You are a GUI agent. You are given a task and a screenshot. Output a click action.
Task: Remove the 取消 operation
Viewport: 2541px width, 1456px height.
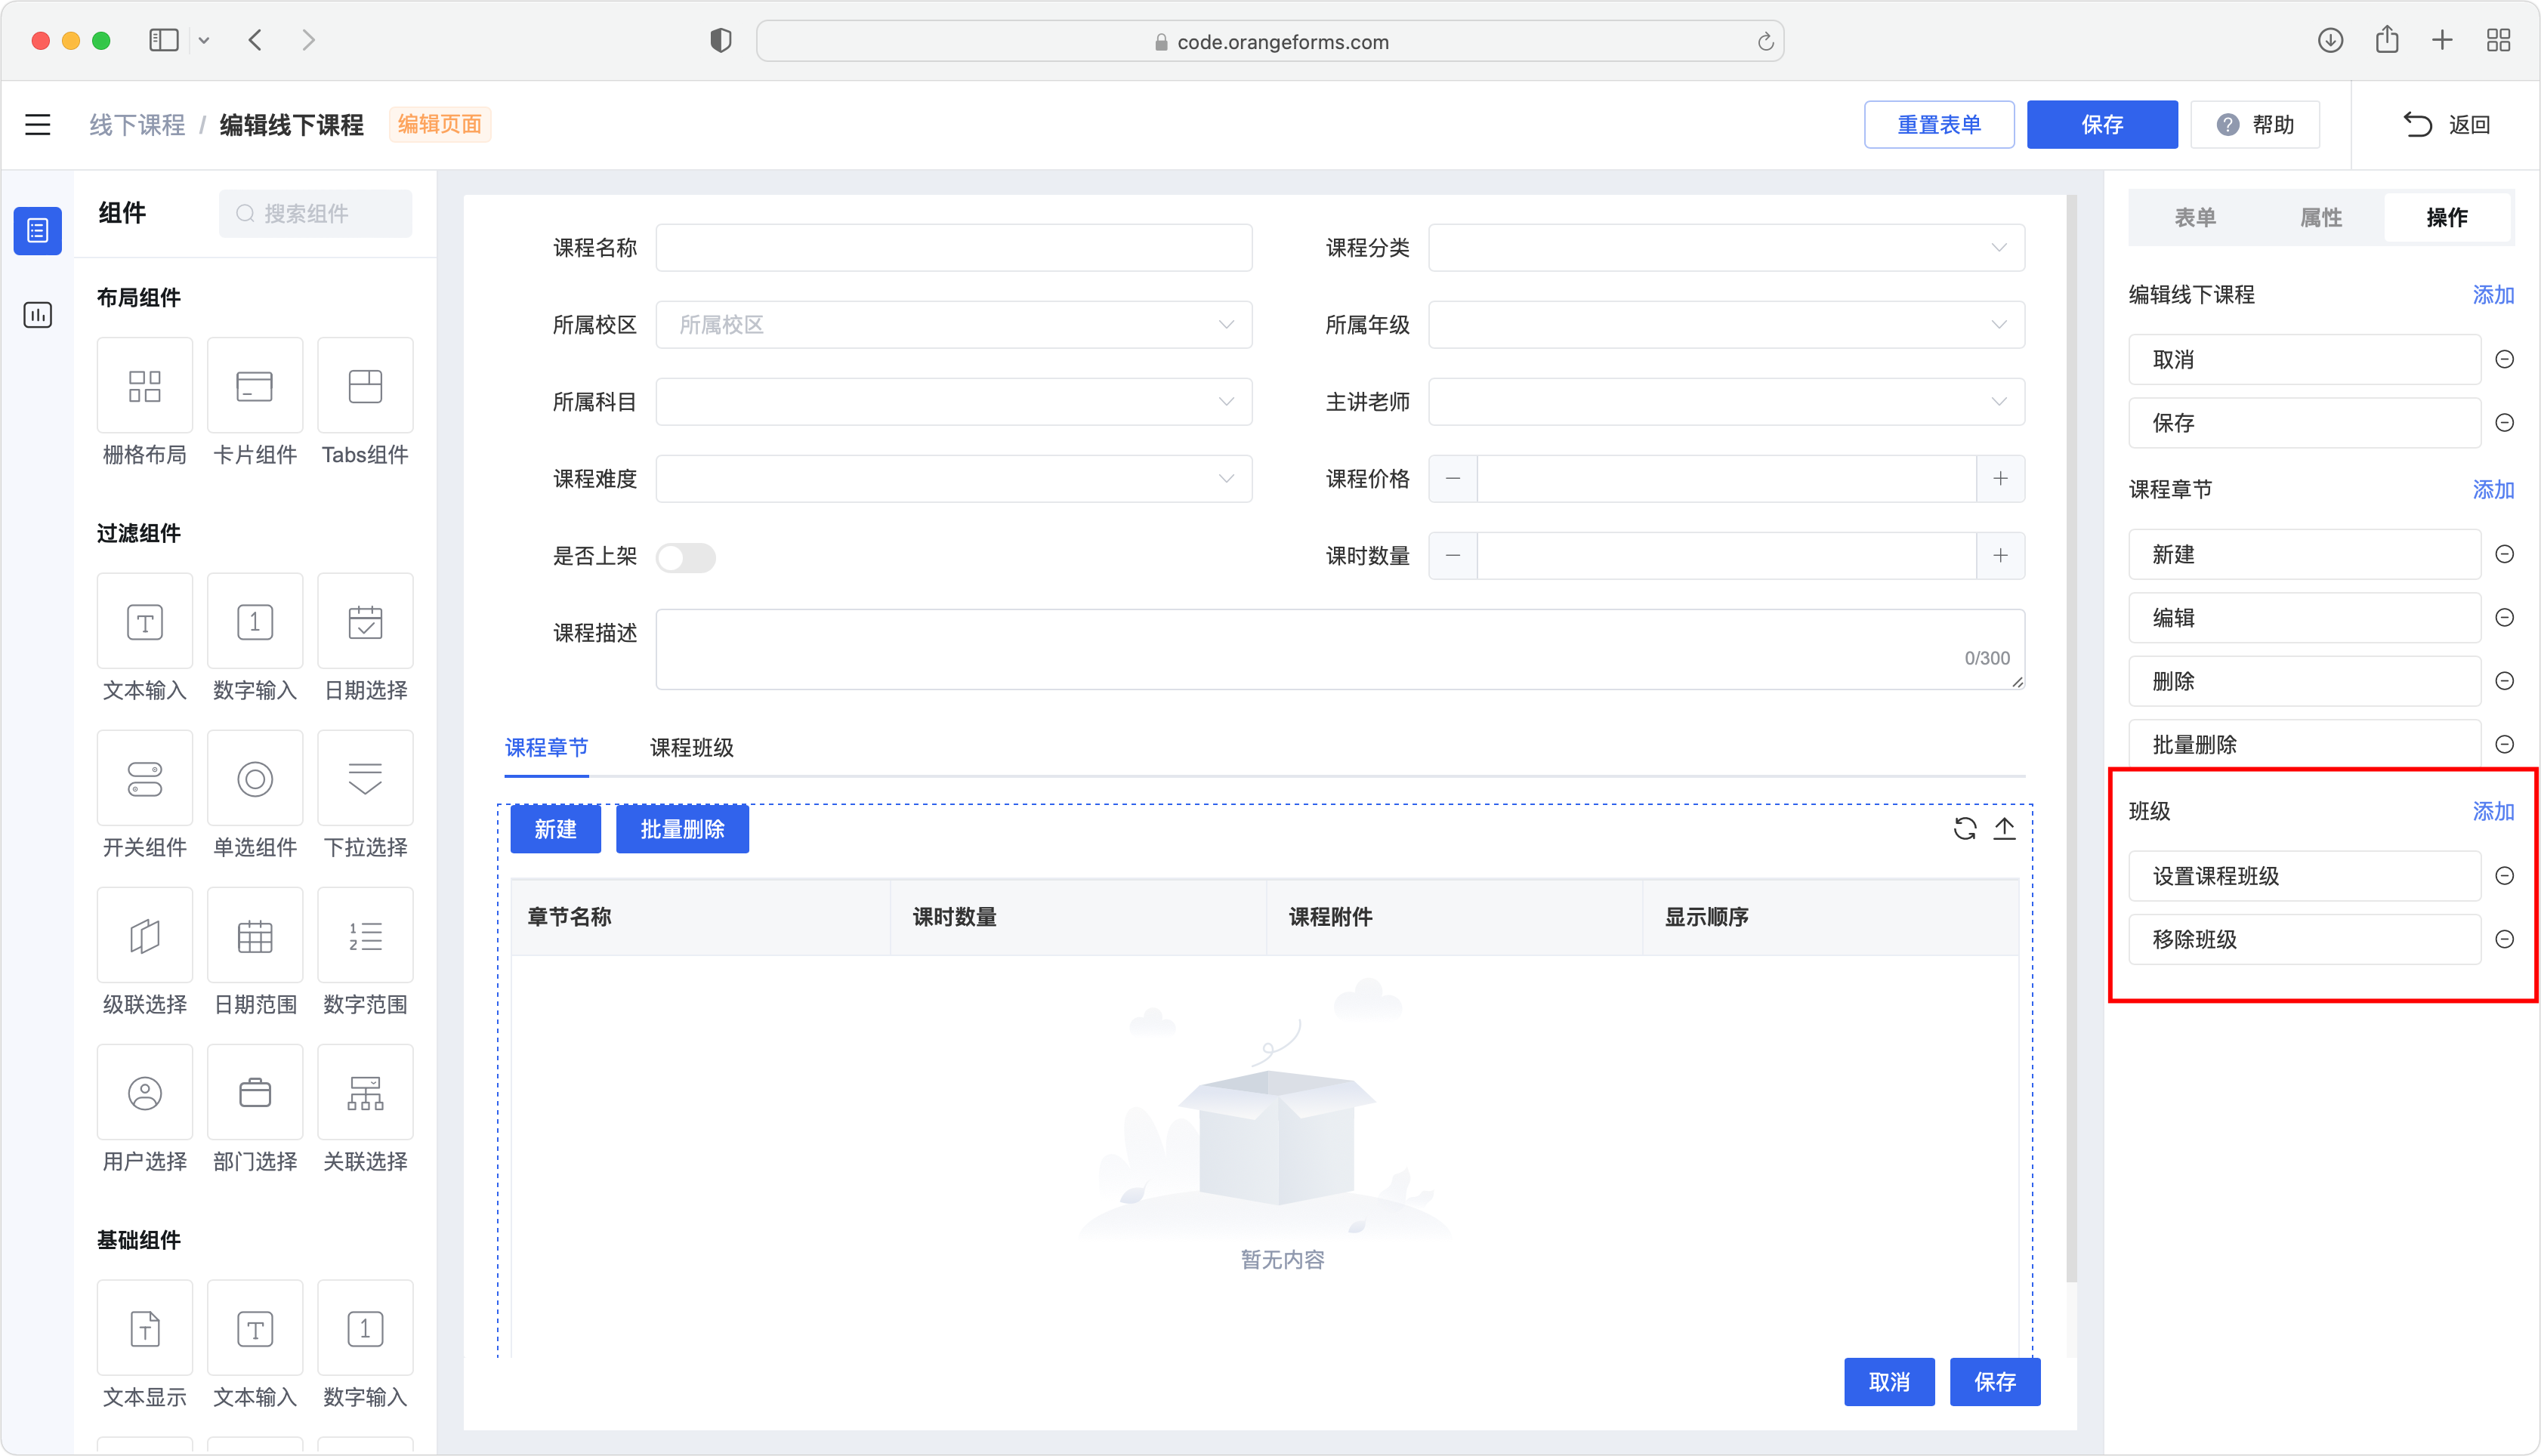click(x=2505, y=359)
